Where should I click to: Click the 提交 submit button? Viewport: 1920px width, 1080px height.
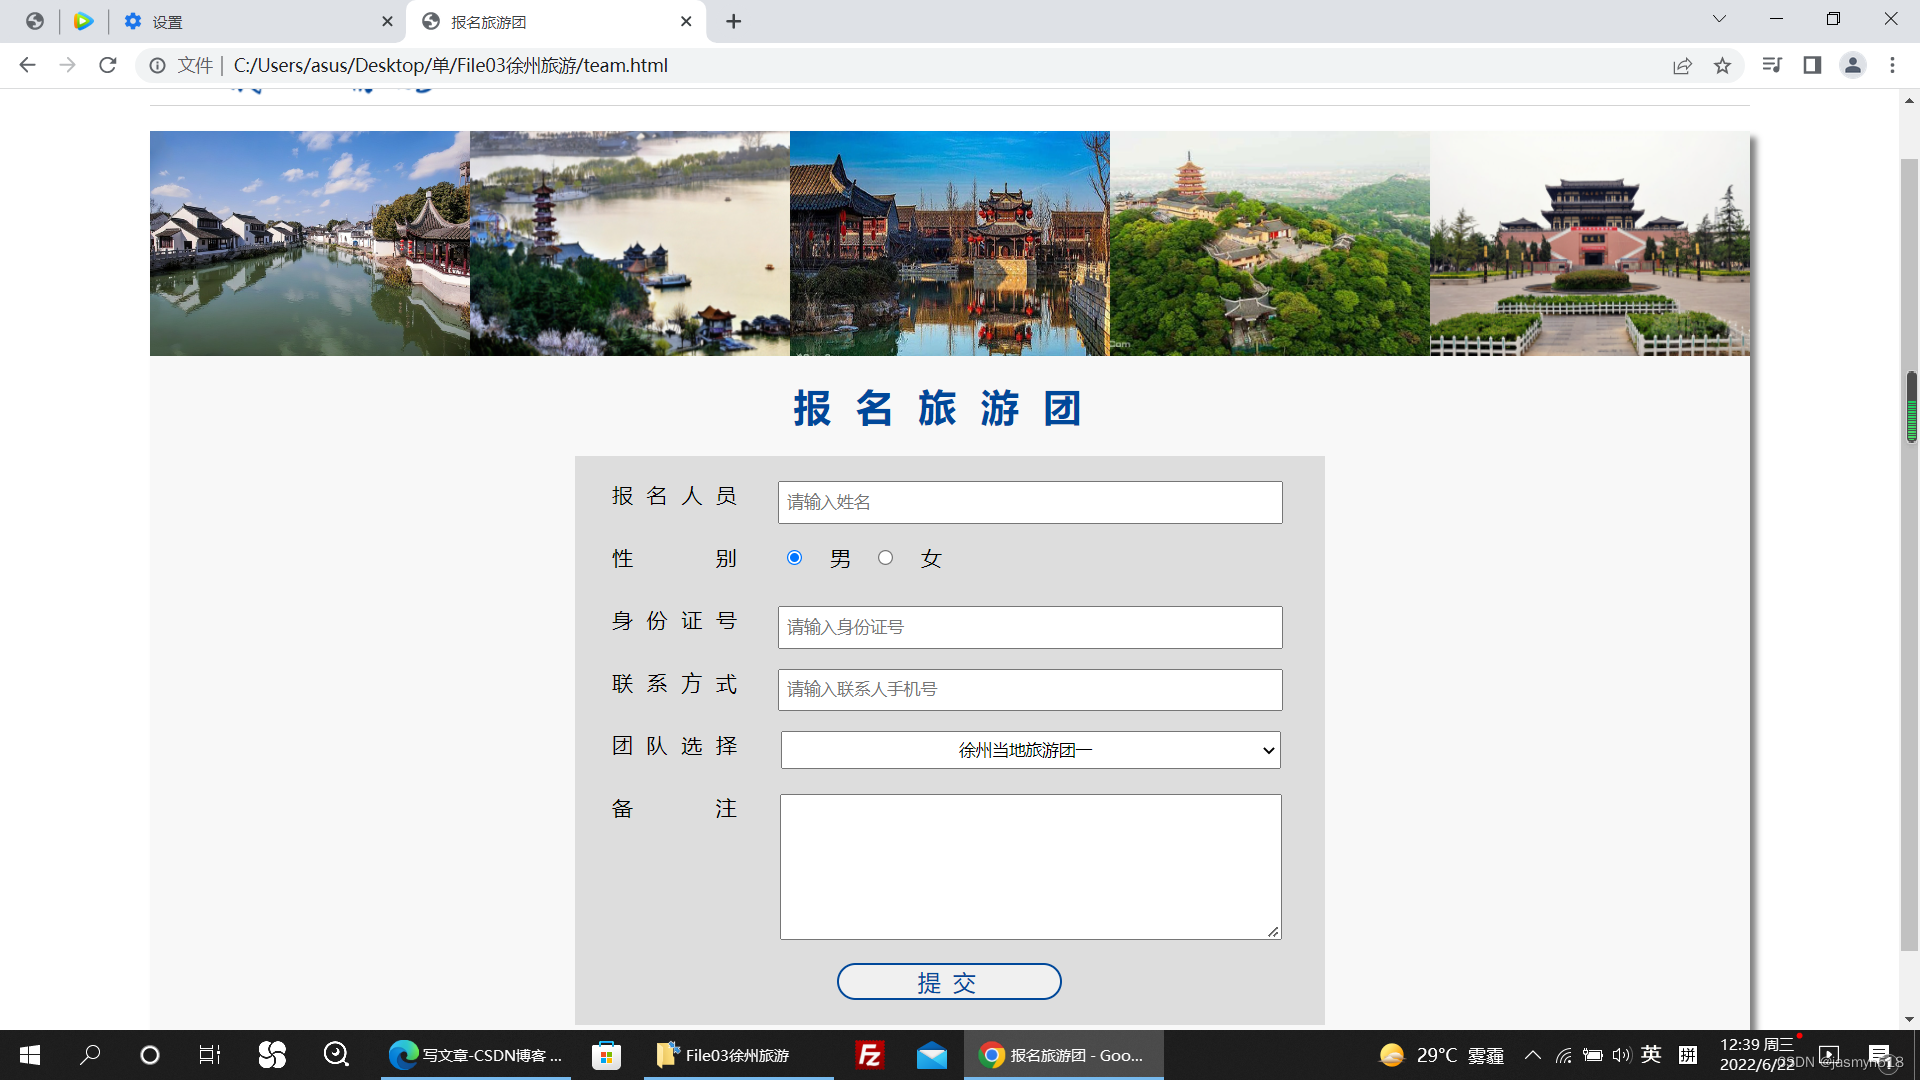coord(948,982)
